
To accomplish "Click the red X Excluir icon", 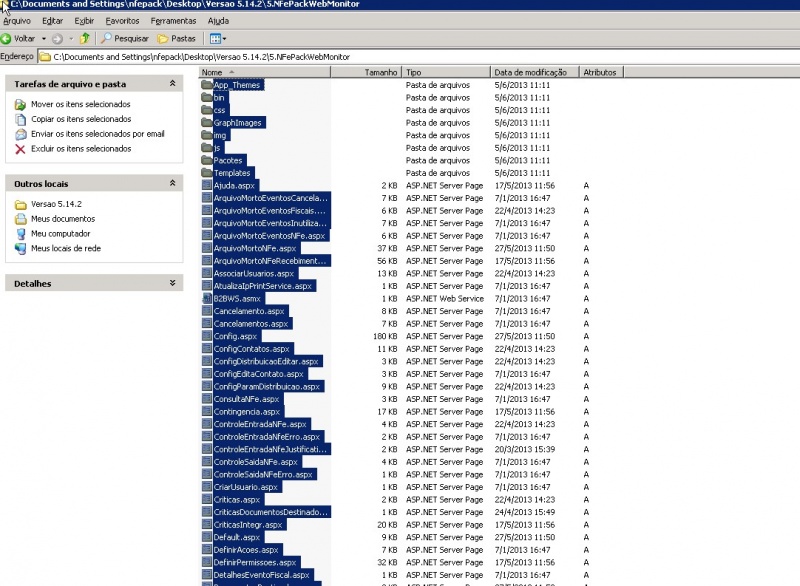I will tap(21, 149).
